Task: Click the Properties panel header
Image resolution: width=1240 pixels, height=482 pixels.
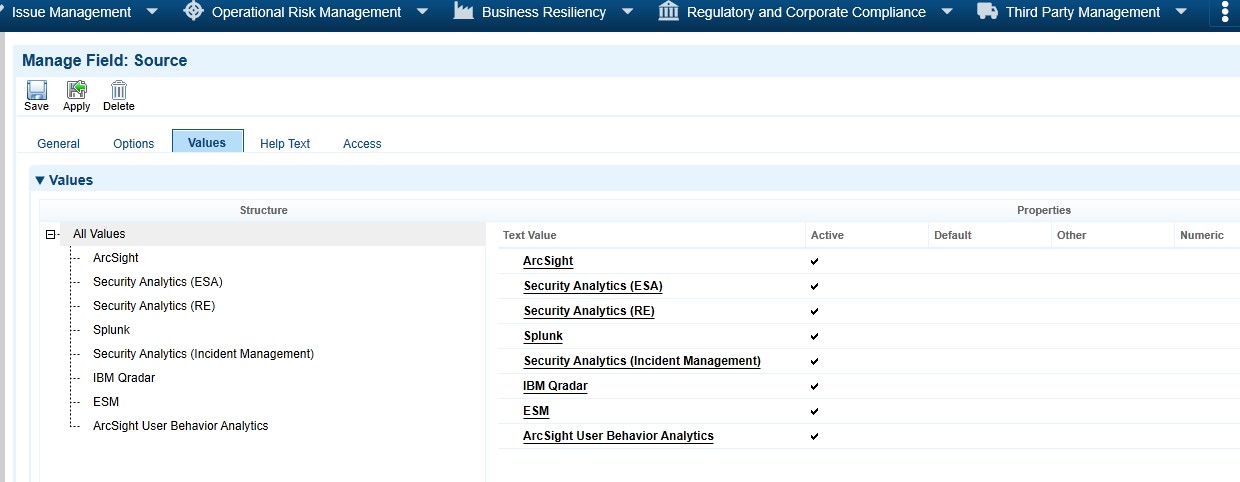Action: (x=1044, y=210)
